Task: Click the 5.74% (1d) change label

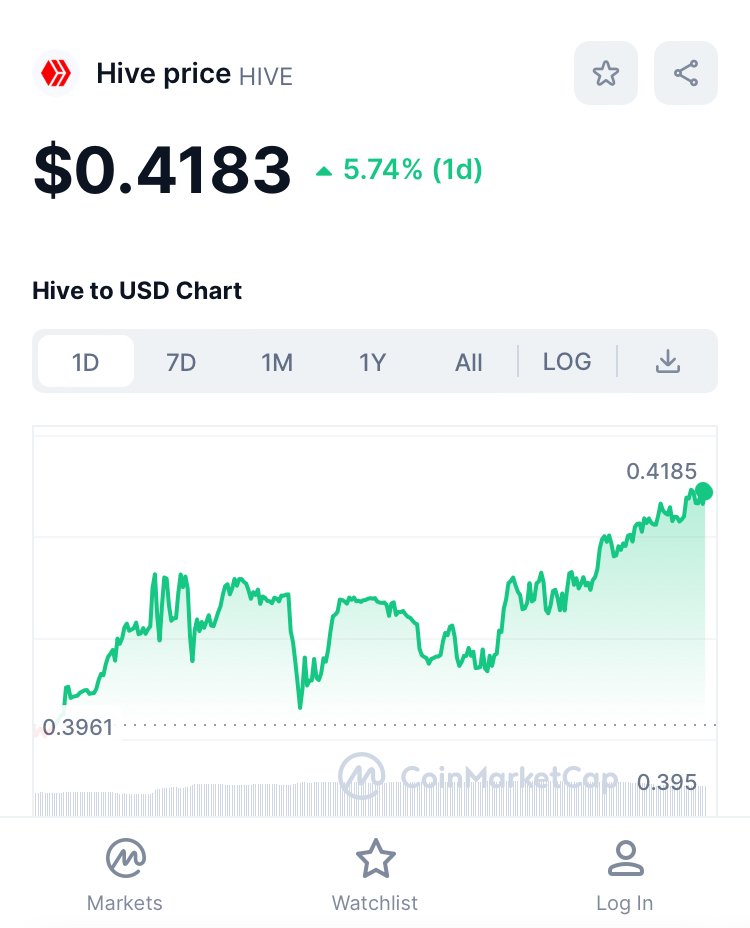Action: (413, 170)
